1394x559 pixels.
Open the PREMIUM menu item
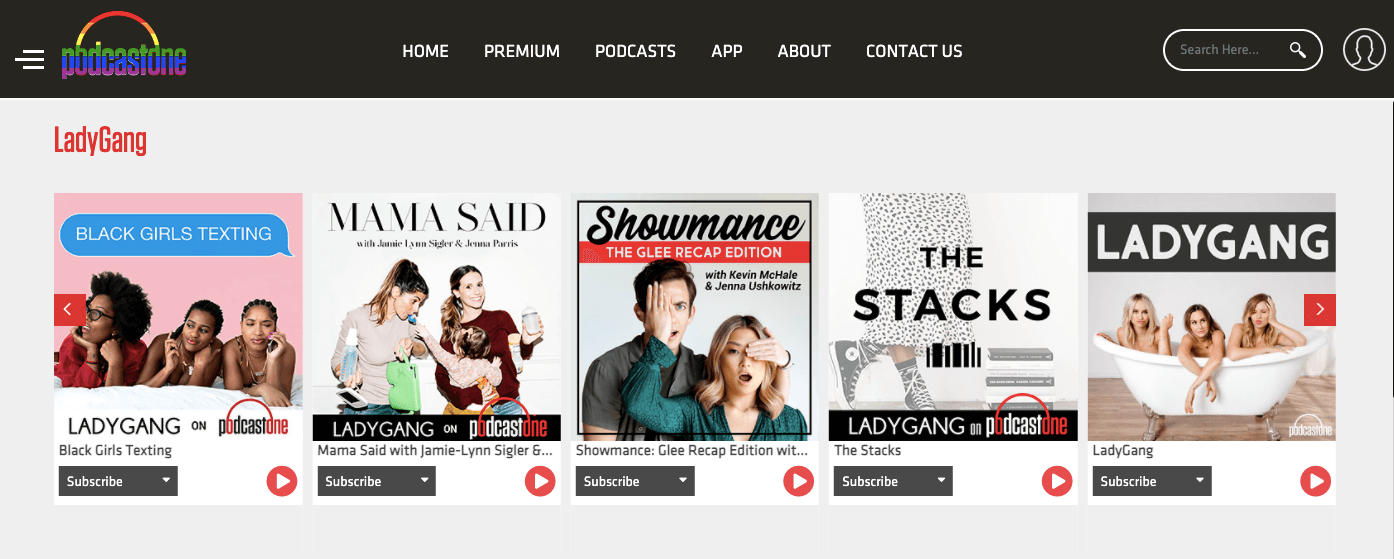pyautogui.click(x=522, y=51)
